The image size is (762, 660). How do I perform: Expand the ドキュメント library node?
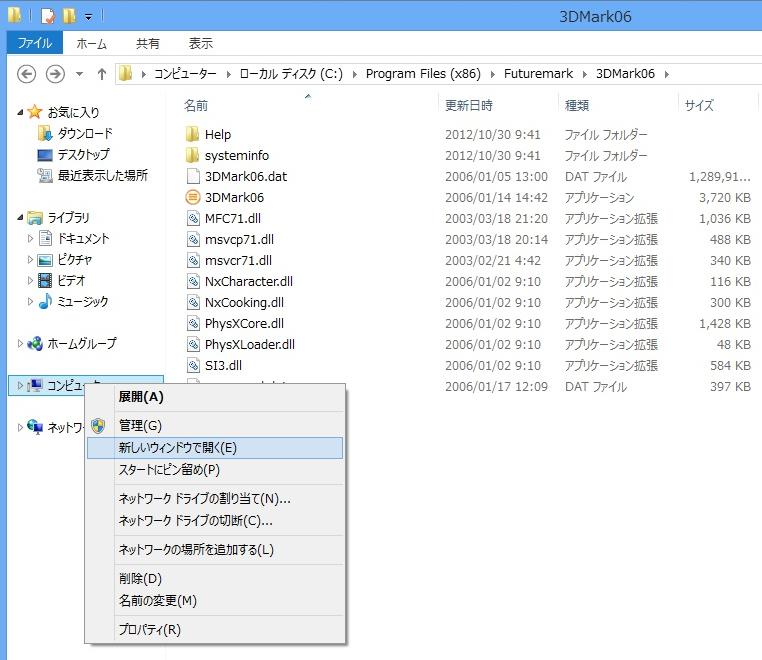pos(30,238)
